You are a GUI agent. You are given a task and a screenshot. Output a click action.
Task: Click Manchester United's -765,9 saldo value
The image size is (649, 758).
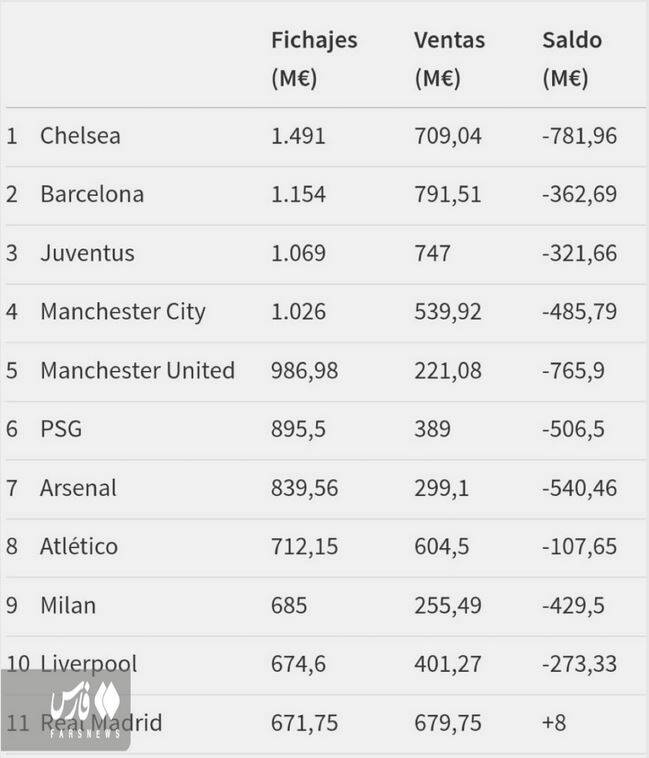tap(573, 371)
